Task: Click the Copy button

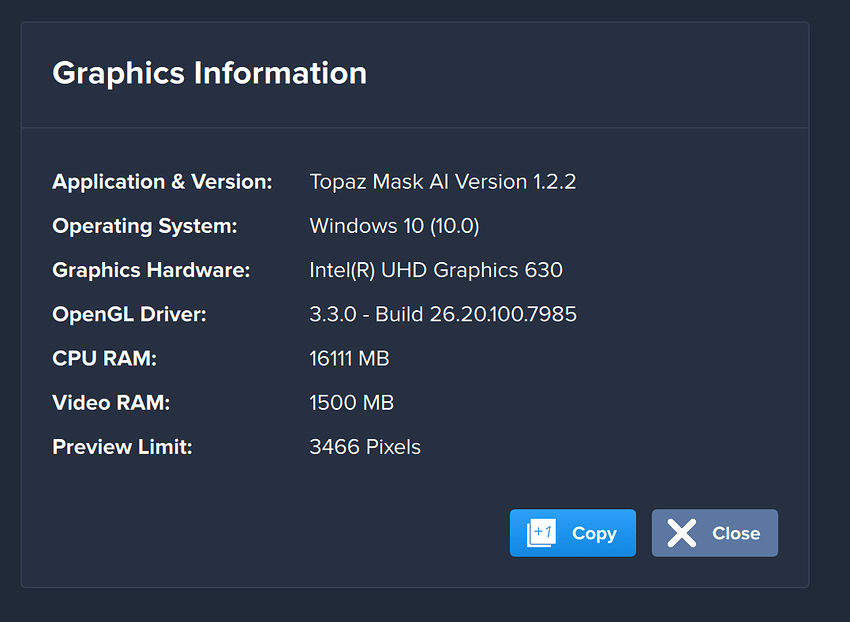Action: coord(572,533)
